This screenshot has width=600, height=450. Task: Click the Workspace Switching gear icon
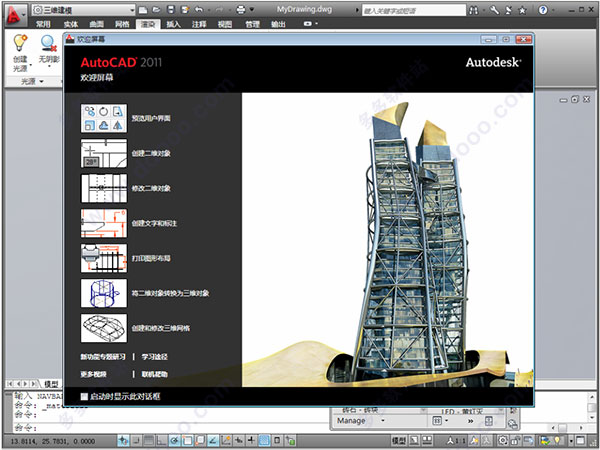(x=502, y=441)
